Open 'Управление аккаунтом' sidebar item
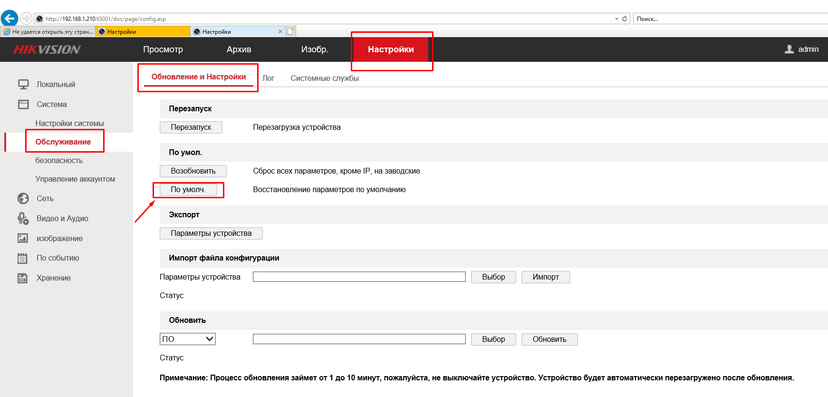This screenshot has height=397, width=828. pyautogui.click(x=75, y=179)
